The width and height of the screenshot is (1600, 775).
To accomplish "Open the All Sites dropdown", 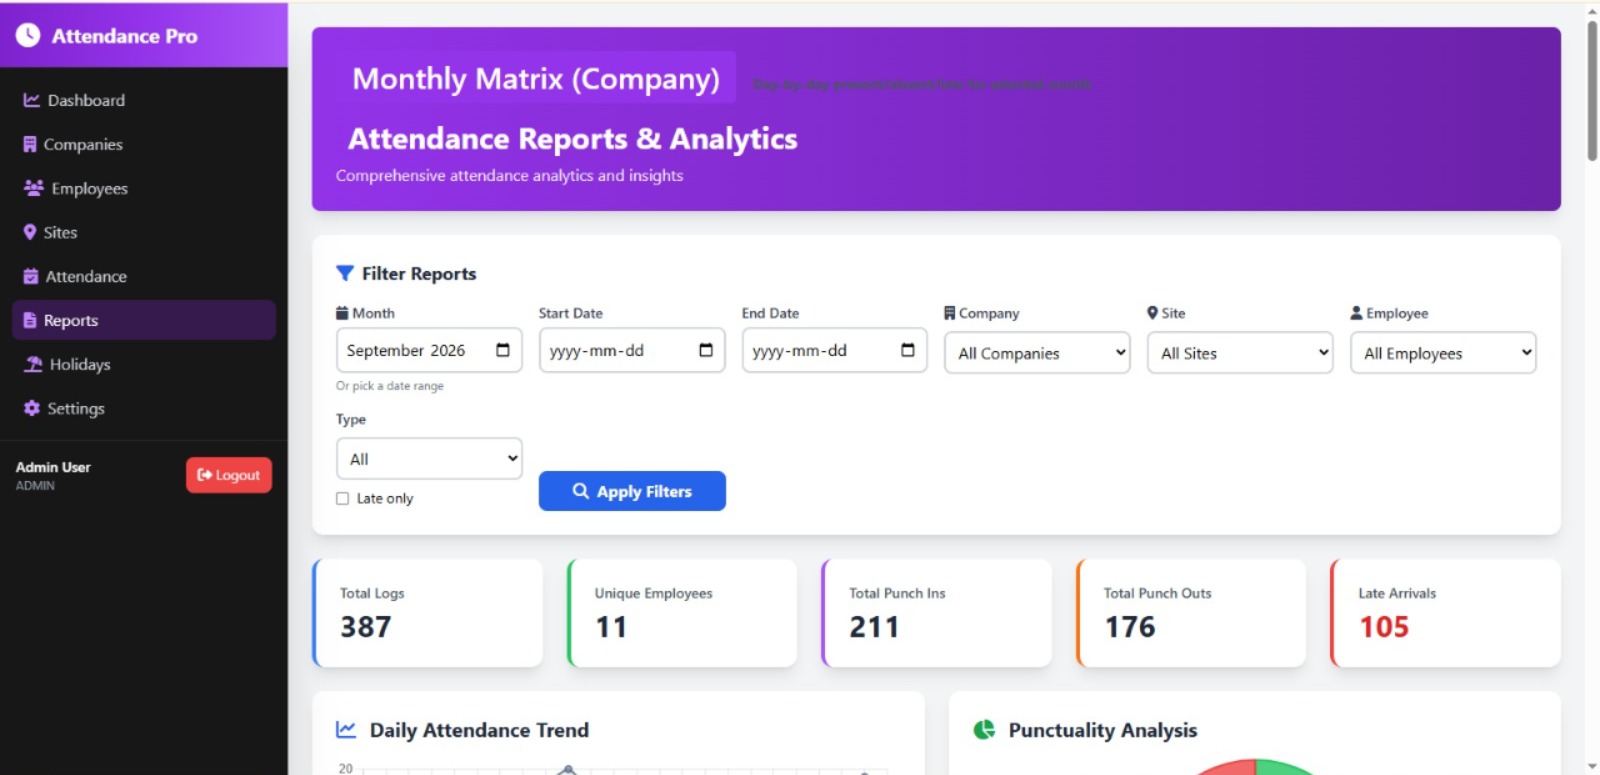I will click(x=1240, y=353).
